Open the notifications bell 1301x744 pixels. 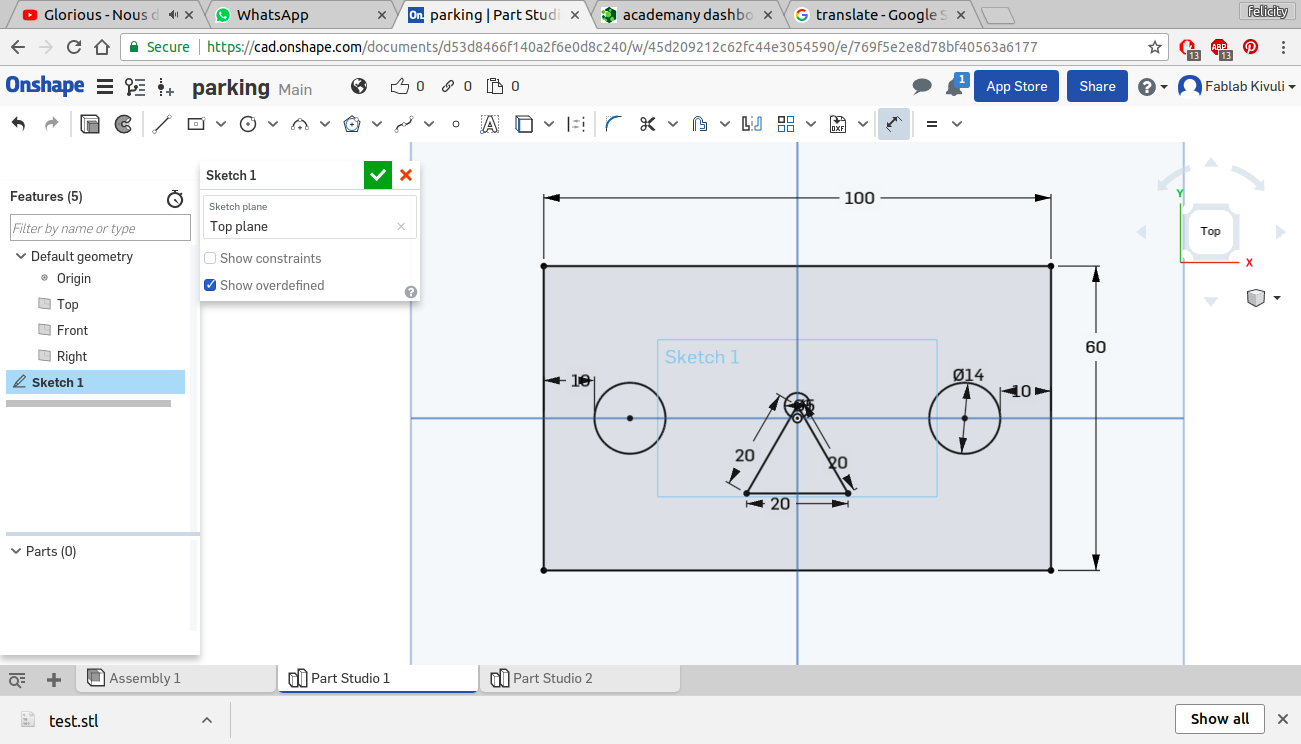coord(954,87)
